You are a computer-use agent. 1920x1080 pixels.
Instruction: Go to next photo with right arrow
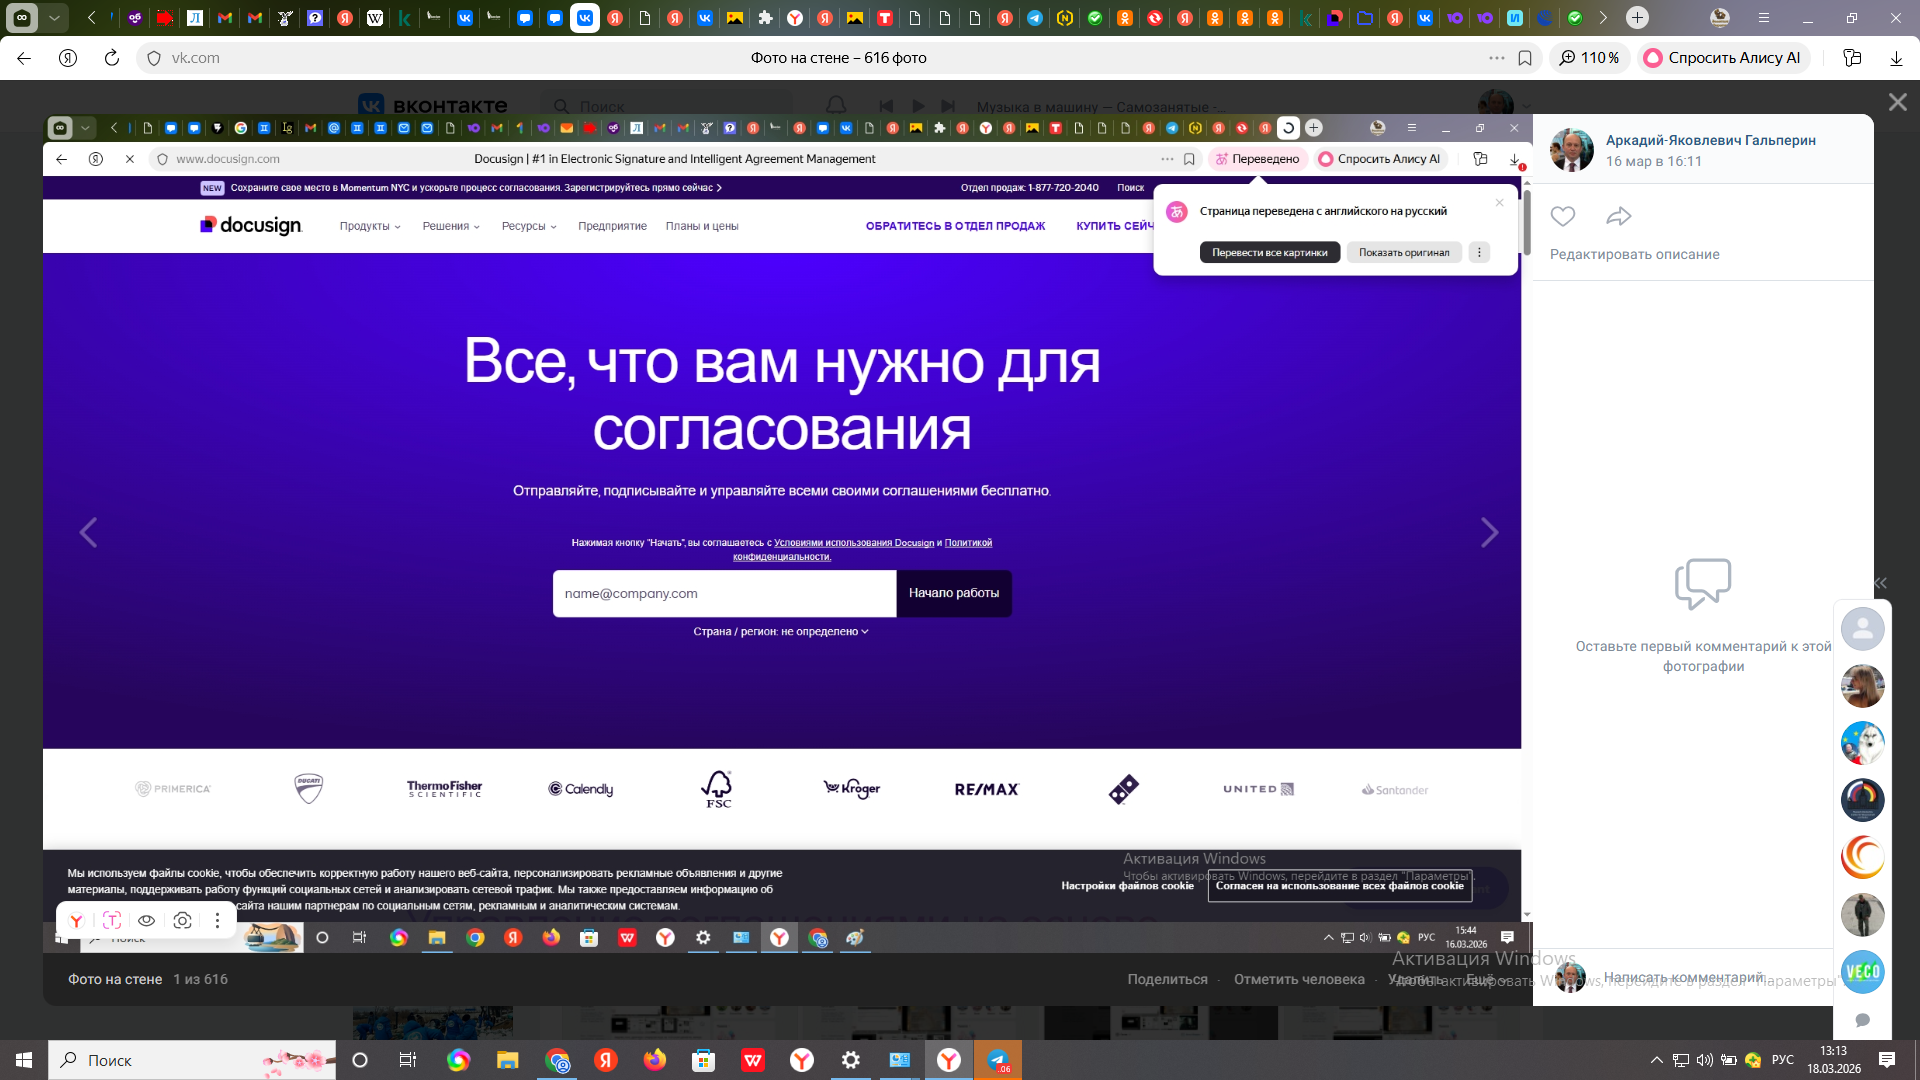click(1489, 533)
